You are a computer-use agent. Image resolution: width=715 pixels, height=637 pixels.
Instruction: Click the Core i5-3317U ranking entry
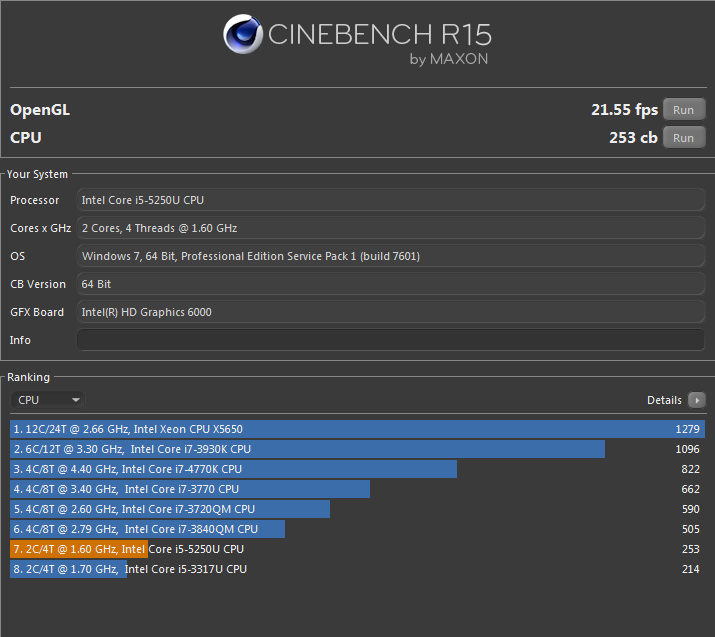(69, 569)
